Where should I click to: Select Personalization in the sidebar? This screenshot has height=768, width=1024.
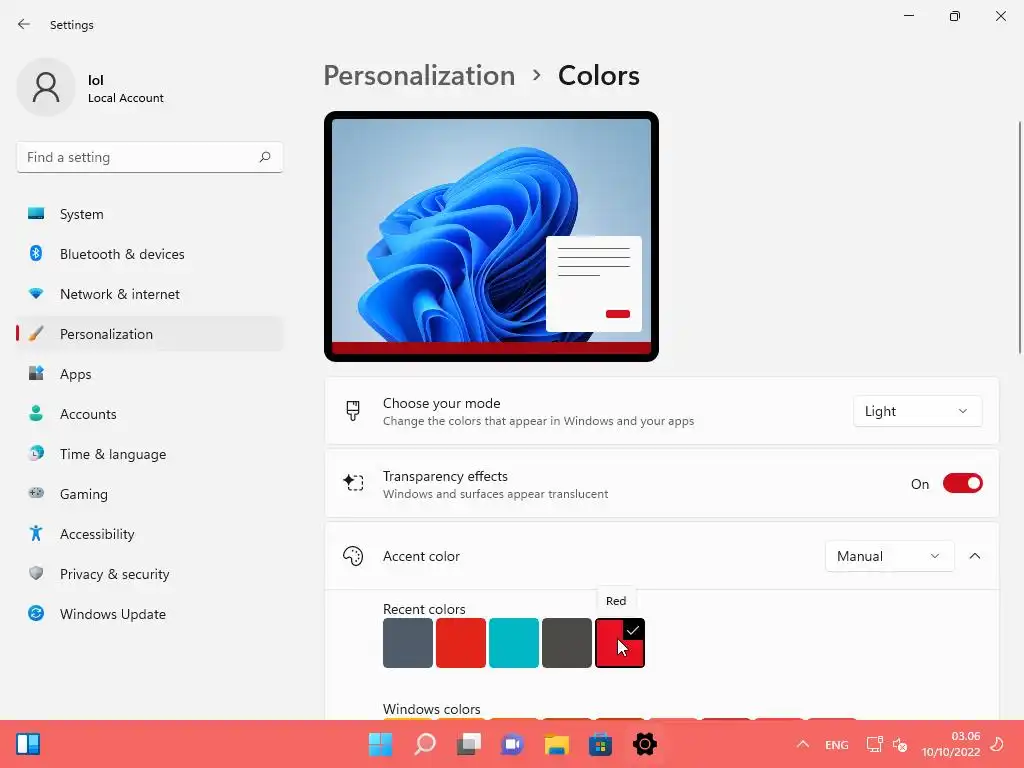[150, 334]
